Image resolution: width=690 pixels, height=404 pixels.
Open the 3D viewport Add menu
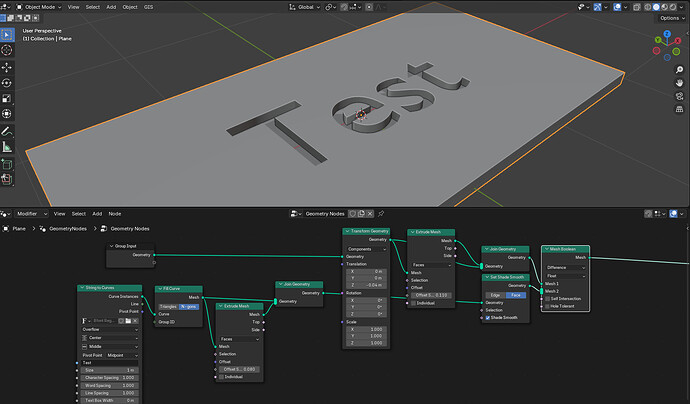[111, 7]
